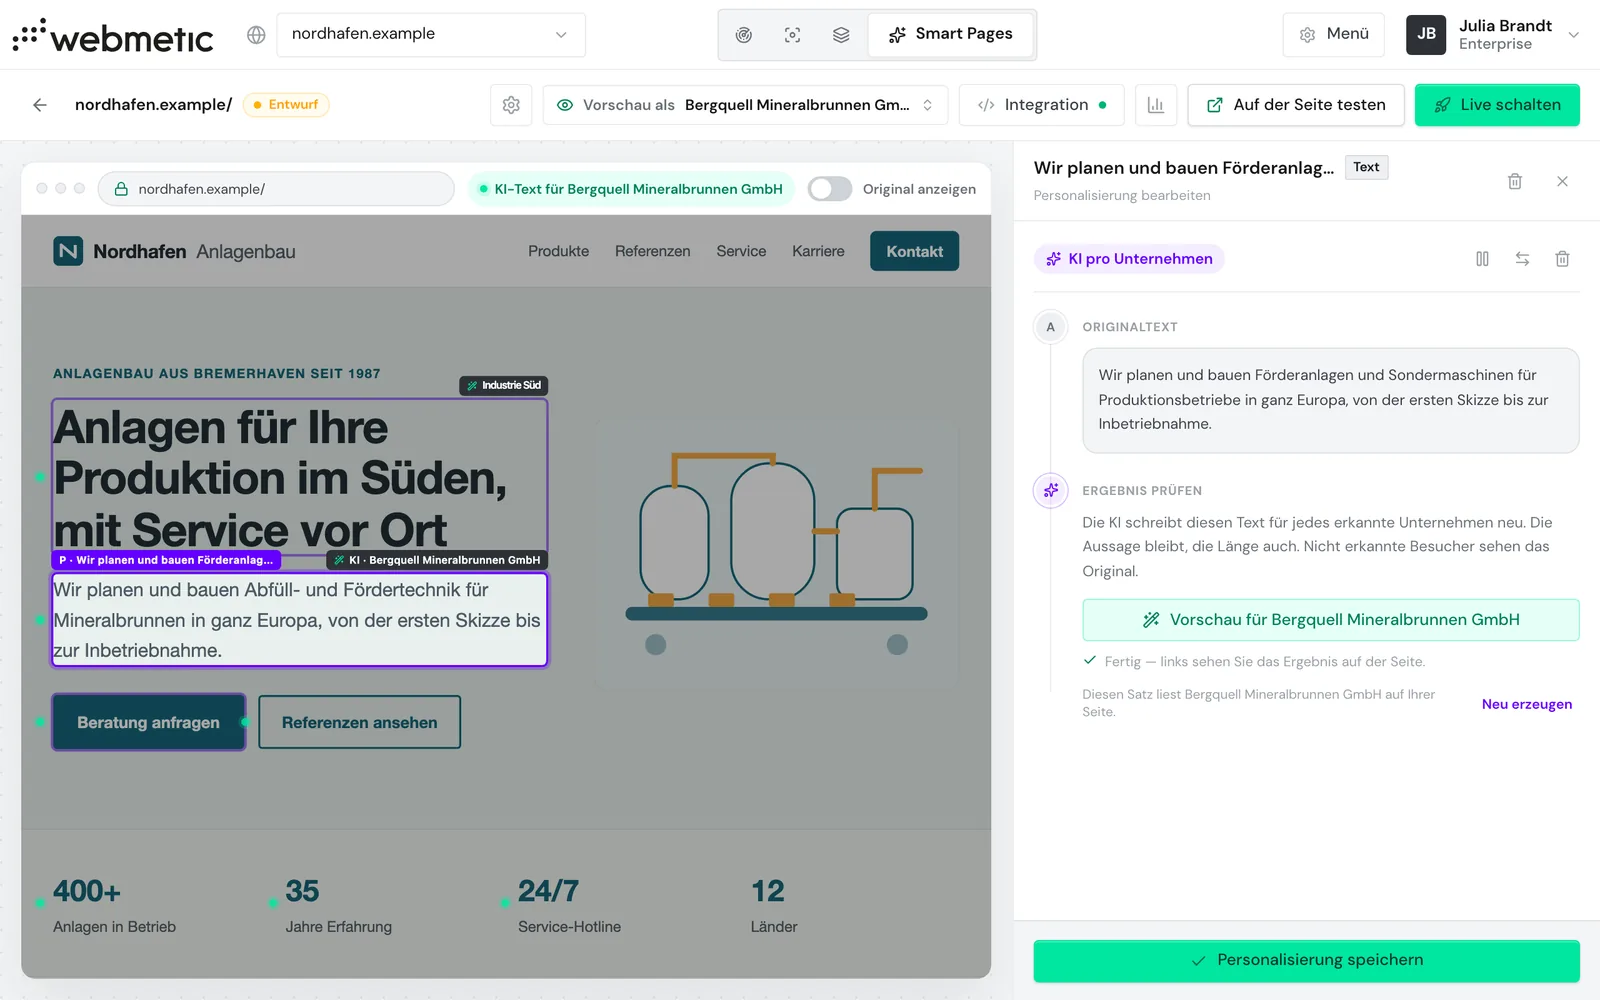Select the headline Anlagen für Ihre Produktion
Viewport: 1600px width, 1000px height.
coord(299,478)
